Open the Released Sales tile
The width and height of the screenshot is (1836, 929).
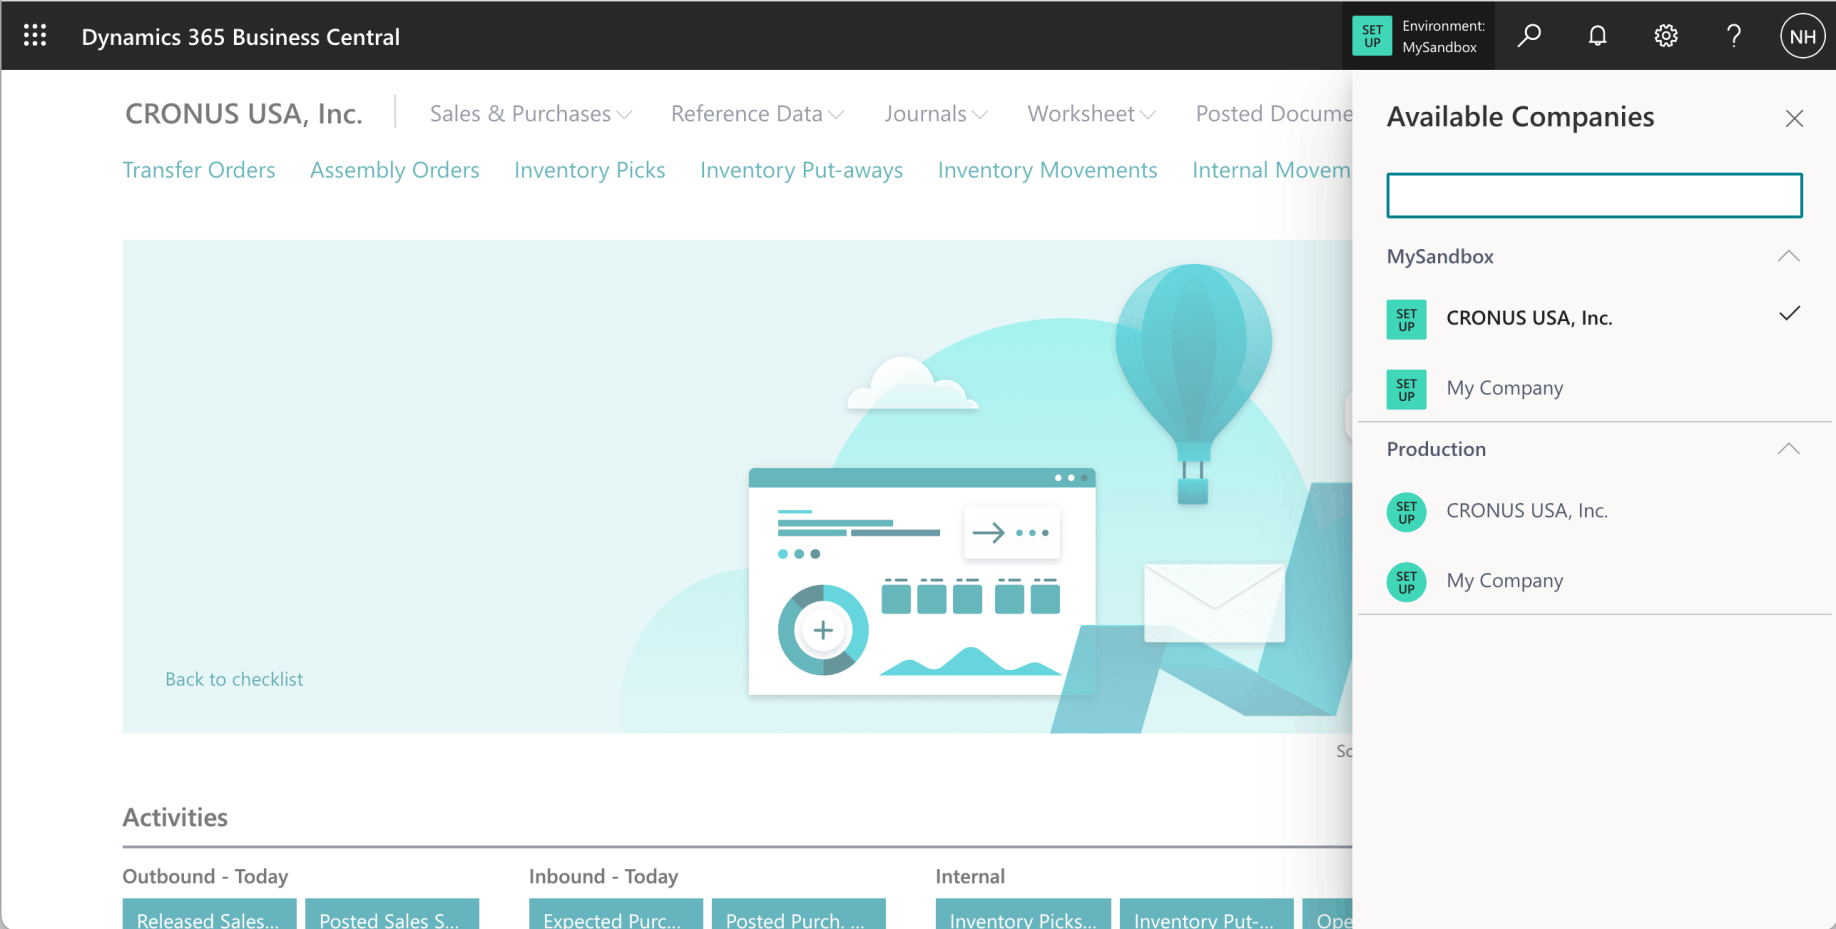pos(209,914)
